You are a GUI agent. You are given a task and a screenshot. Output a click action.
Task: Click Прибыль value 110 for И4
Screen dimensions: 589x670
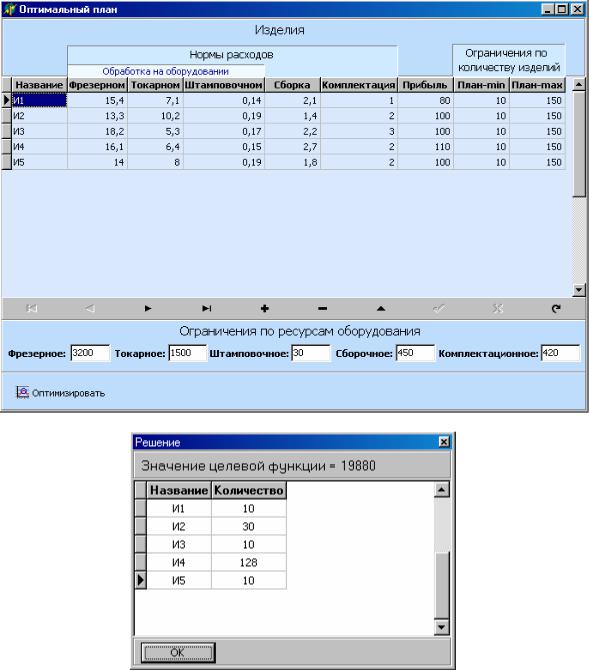pos(425,147)
